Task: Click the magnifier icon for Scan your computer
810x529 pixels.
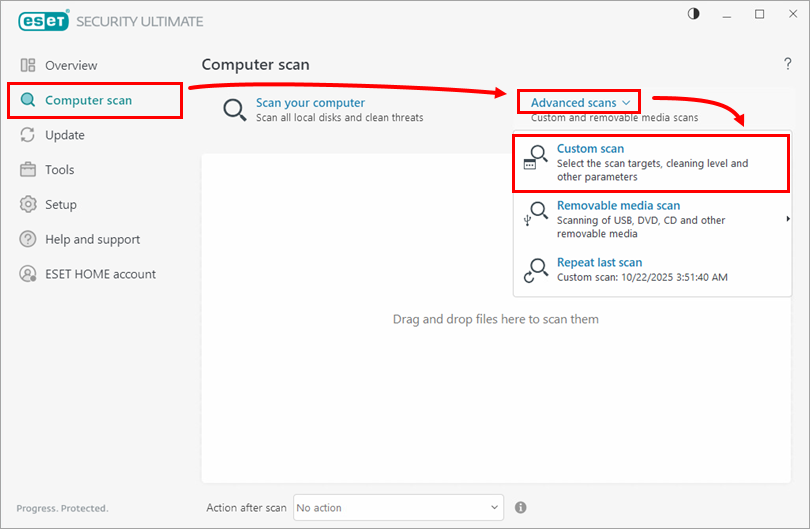Action: (235, 110)
